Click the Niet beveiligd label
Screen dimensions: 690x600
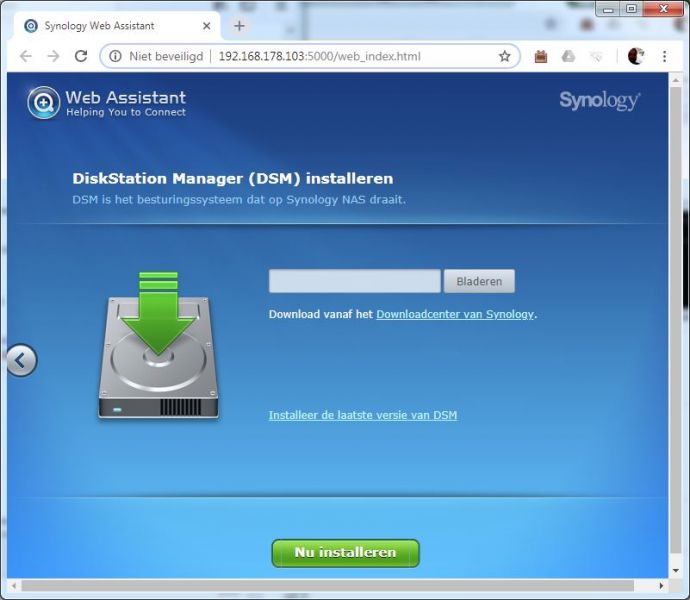pyautogui.click(x=166, y=56)
